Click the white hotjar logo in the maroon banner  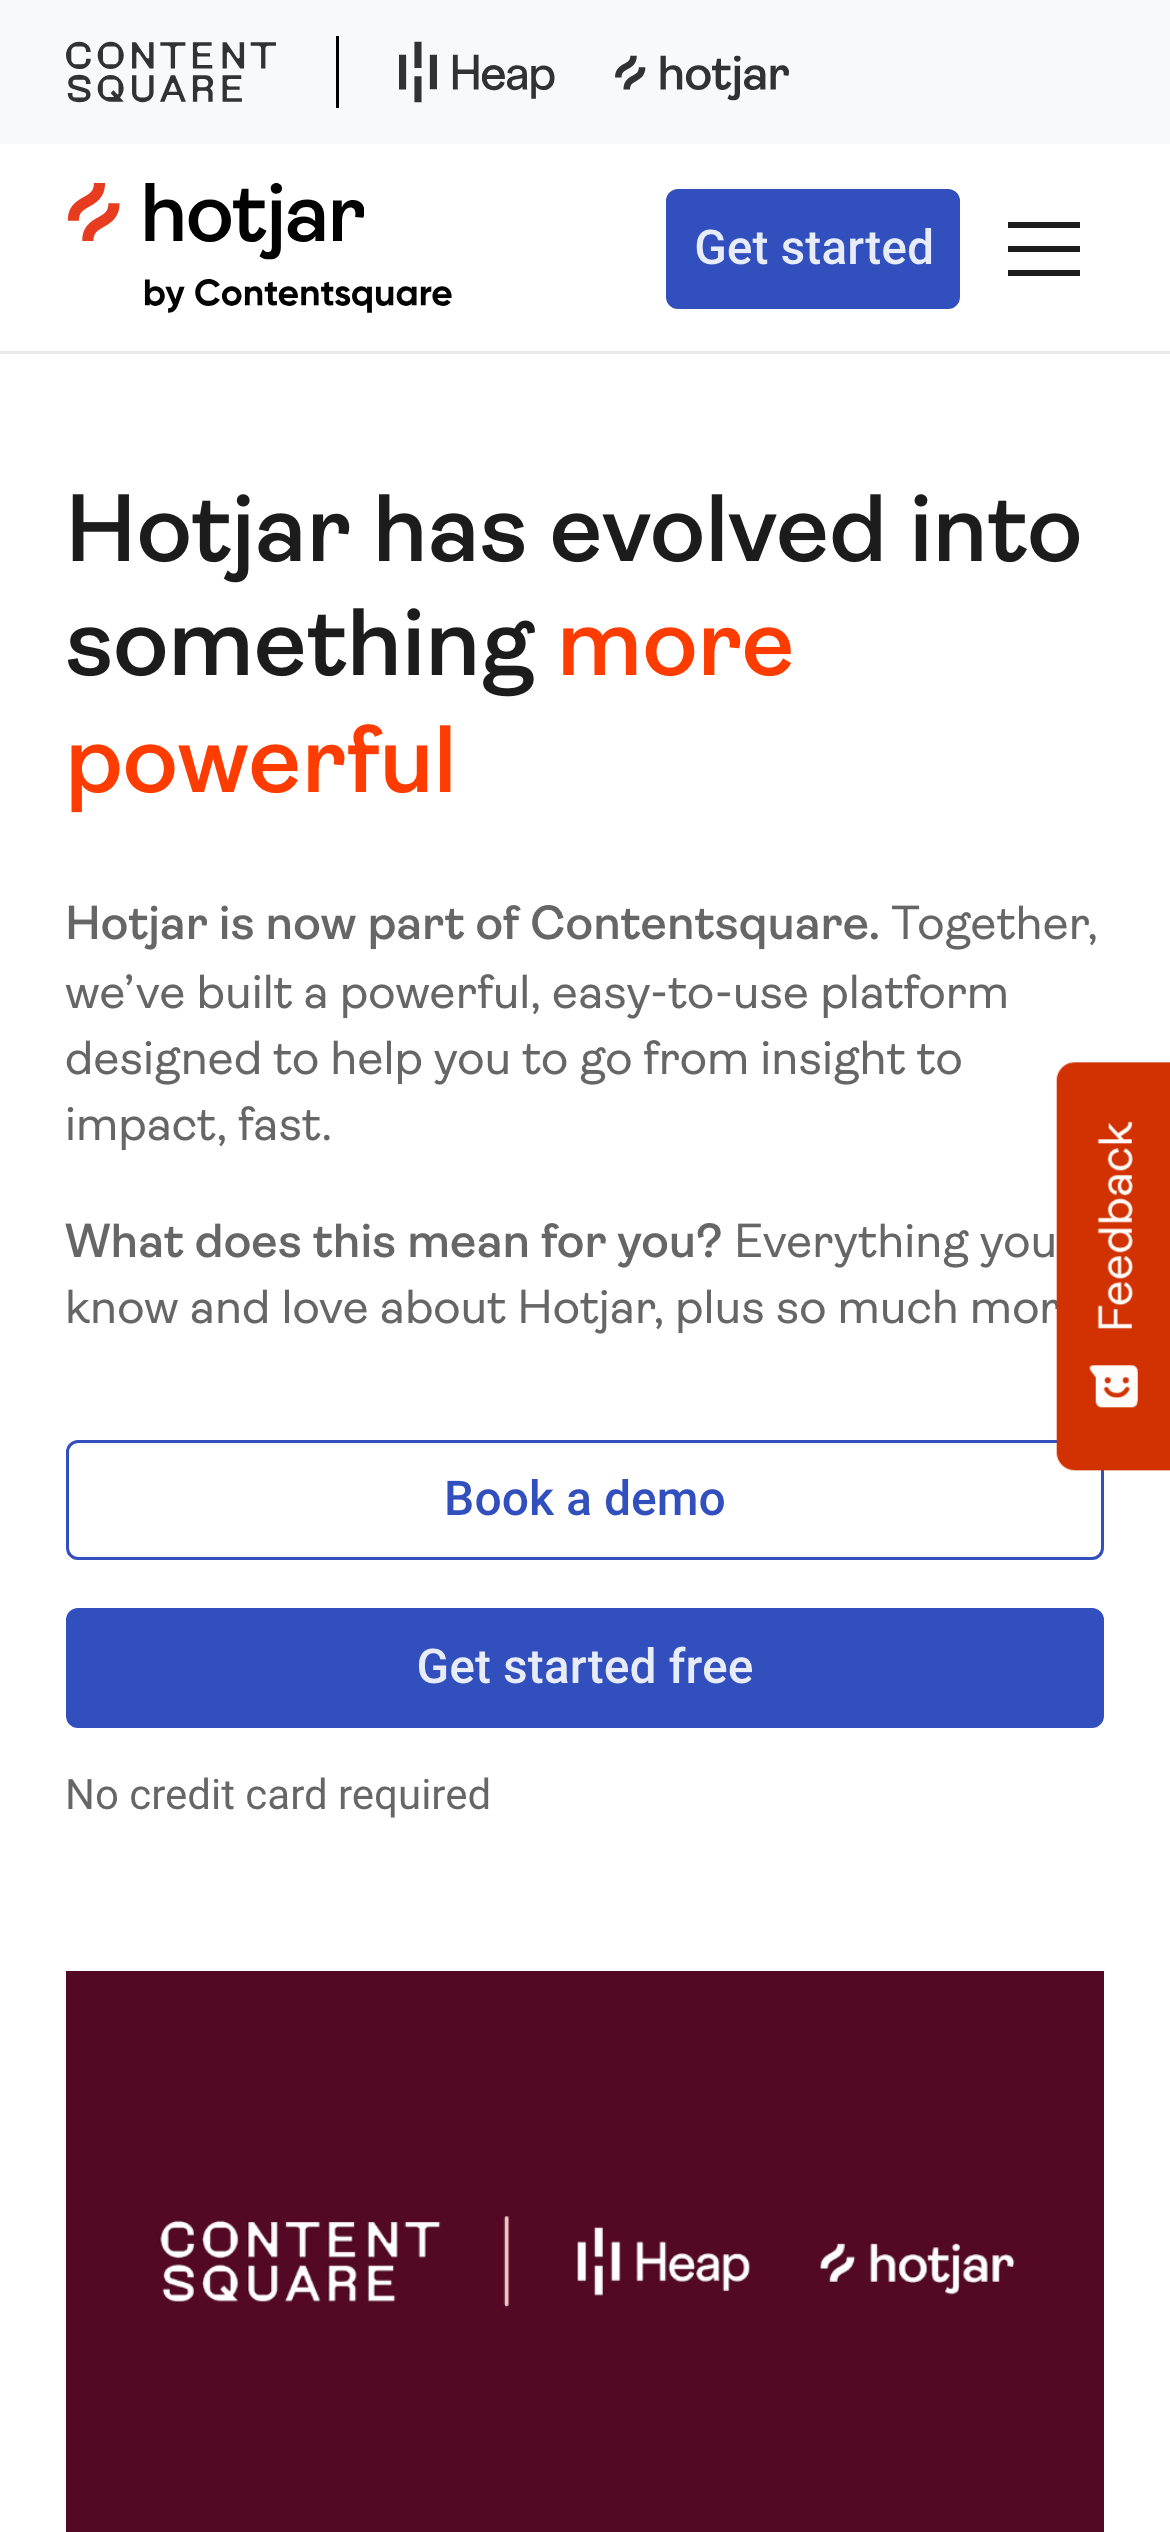pyautogui.click(x=916, y=2264)
